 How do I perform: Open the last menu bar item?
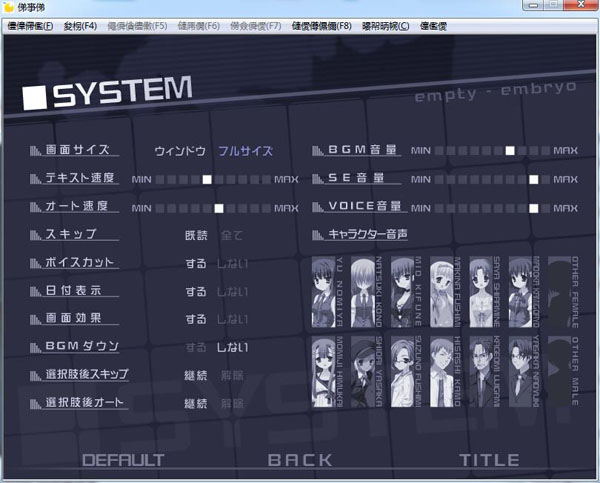click(x=433, y=26)
